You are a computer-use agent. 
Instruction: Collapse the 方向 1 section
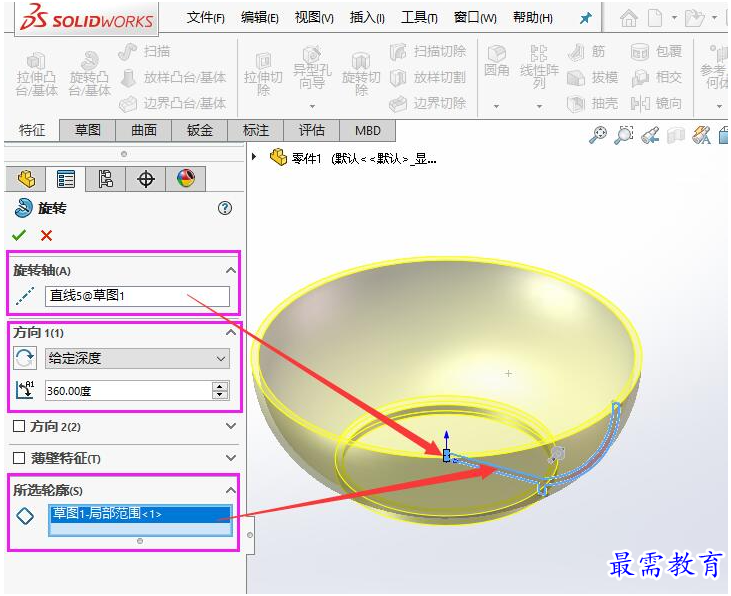[231, 333]
